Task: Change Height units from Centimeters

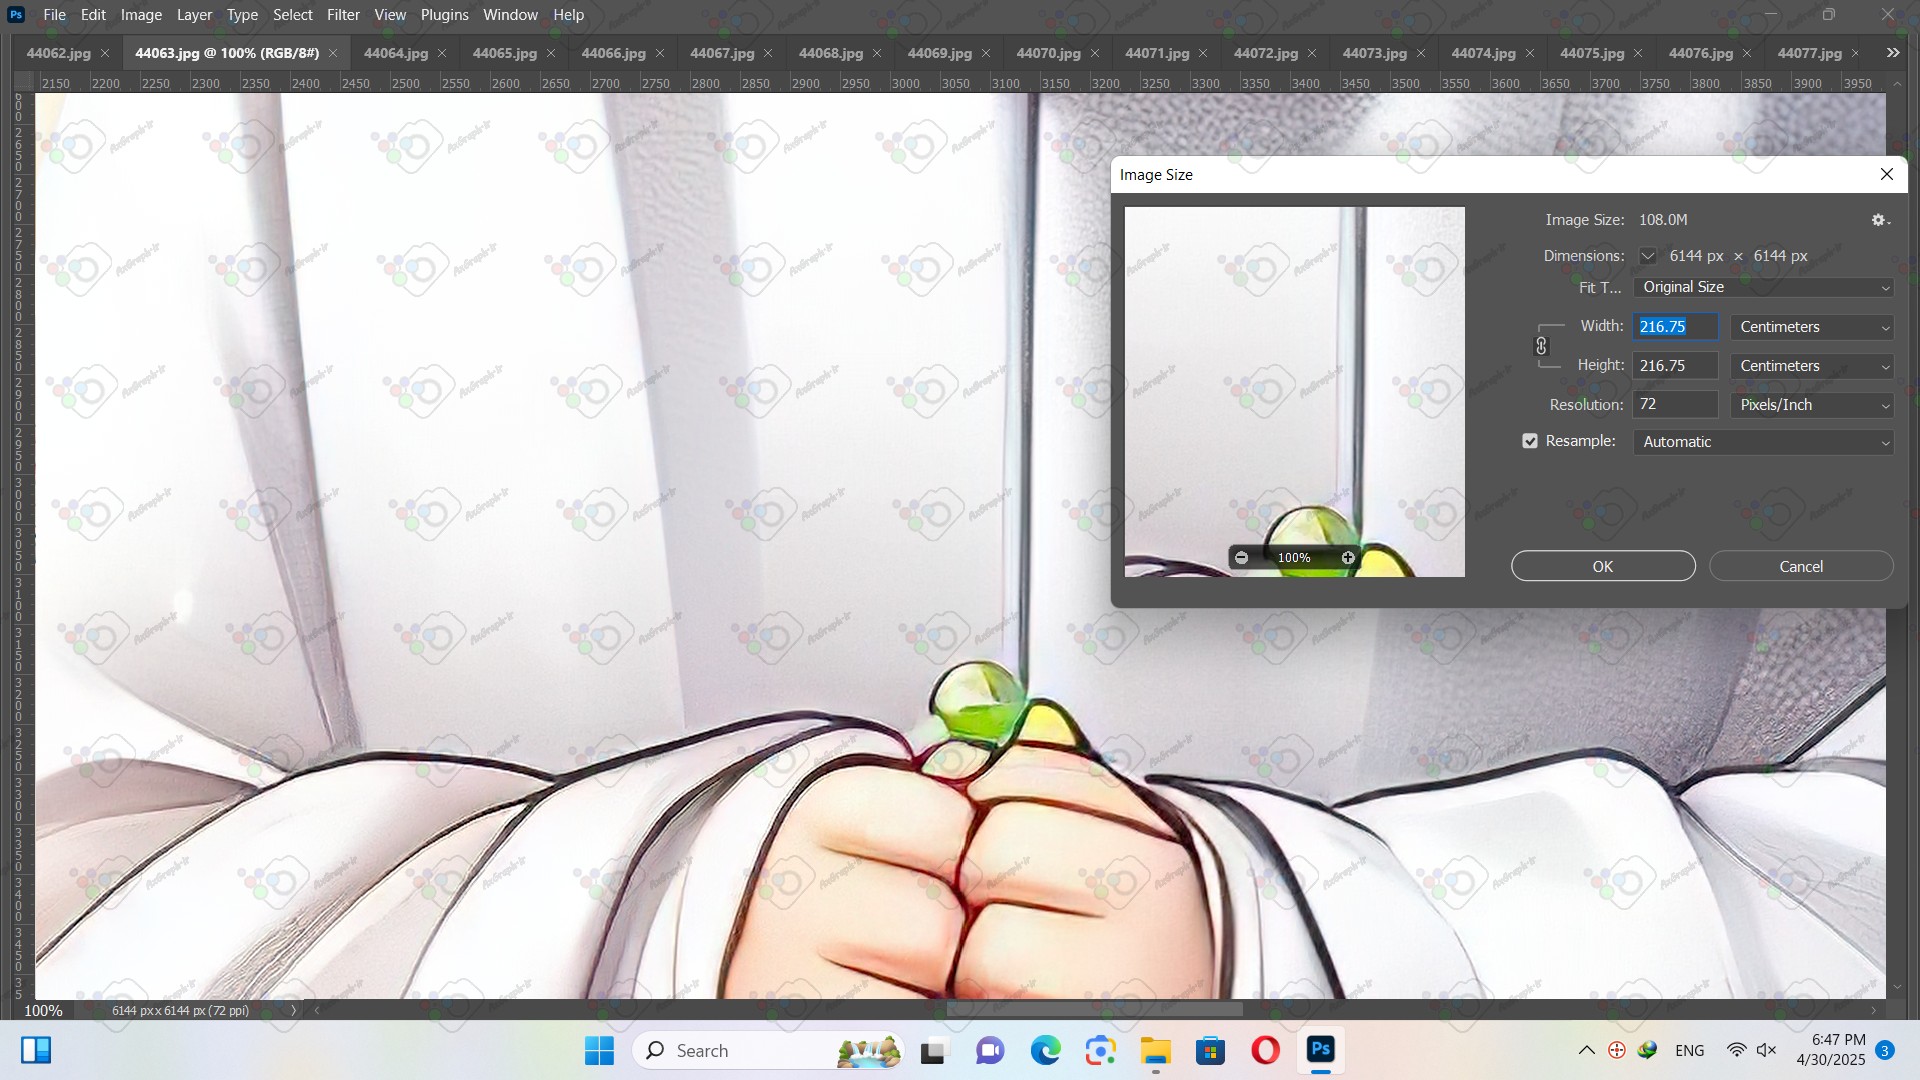Action: click(1812, 366)
